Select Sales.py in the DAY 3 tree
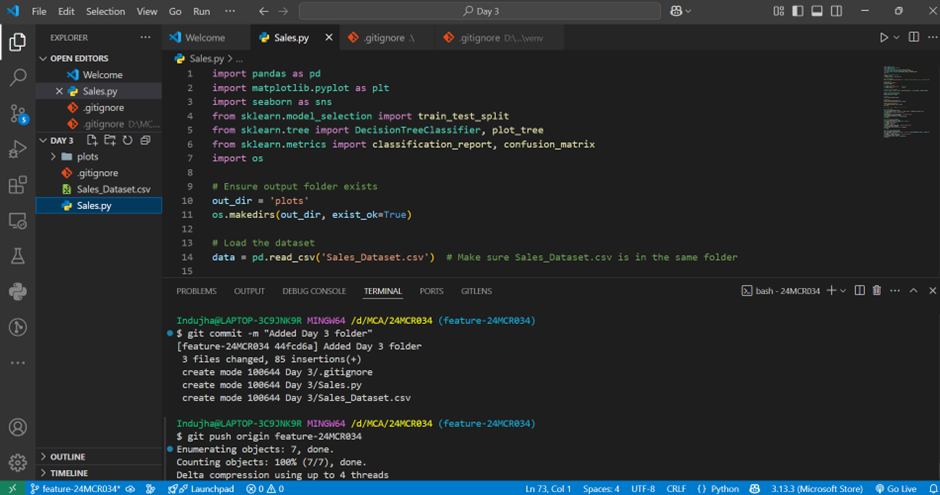 coord(99,206)
